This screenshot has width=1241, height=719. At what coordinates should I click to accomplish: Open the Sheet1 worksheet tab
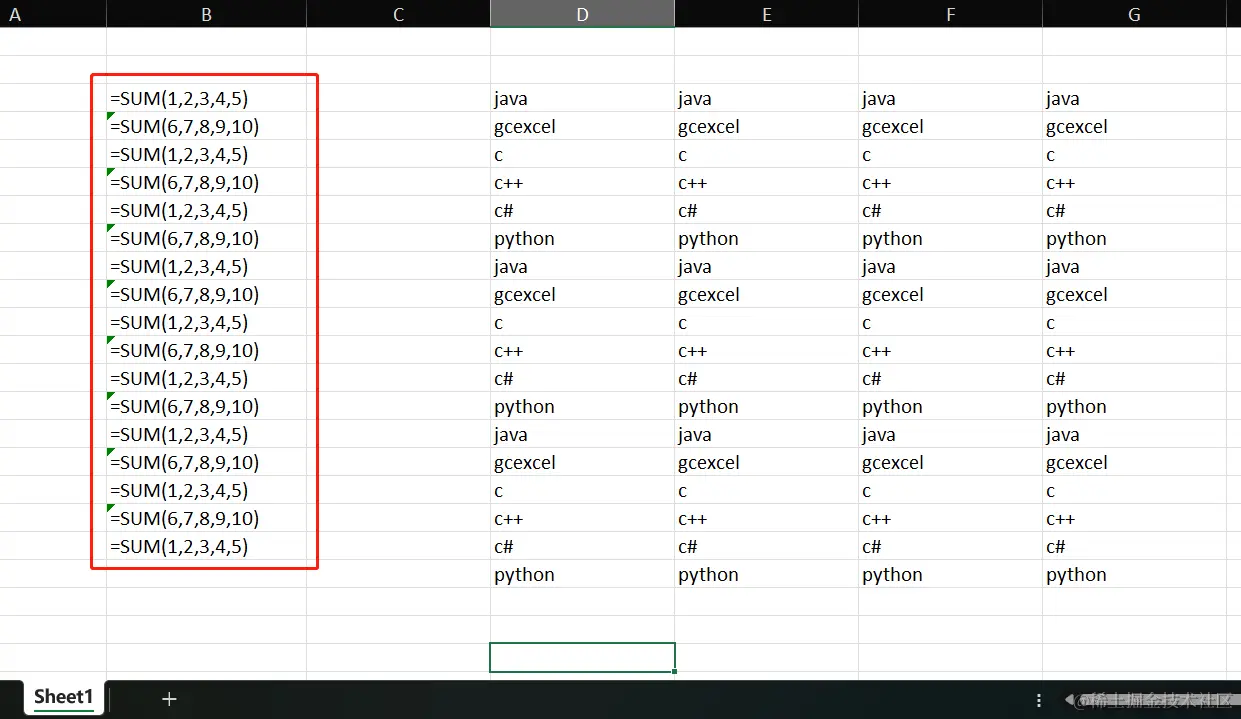point(64,697)
